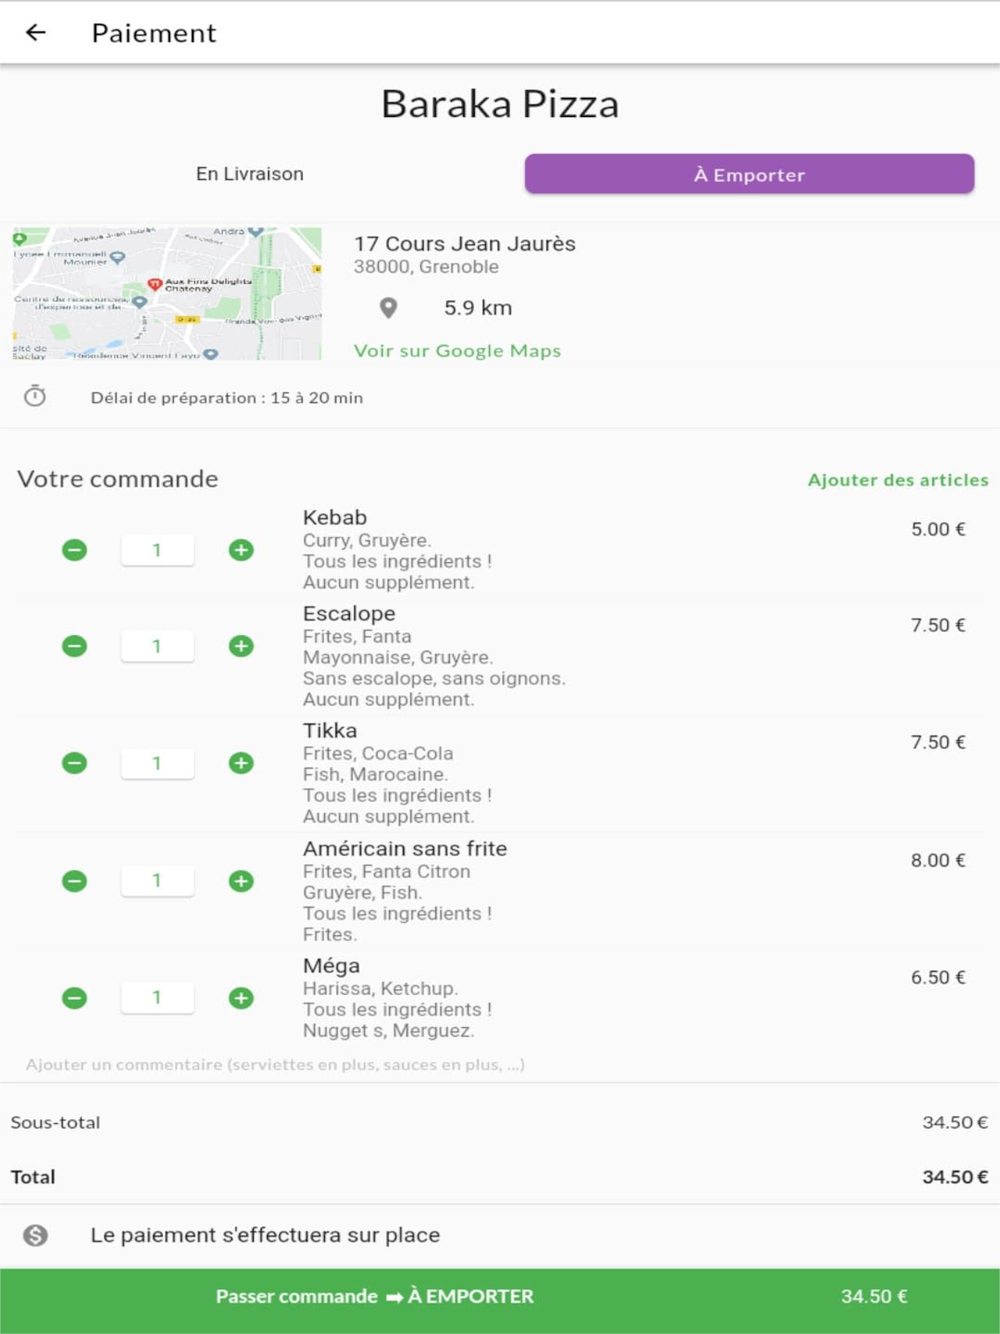Viewport: 1000px width, 1334px height.
Task: Place order with Passer commande button
Action: click(500, 1297)
